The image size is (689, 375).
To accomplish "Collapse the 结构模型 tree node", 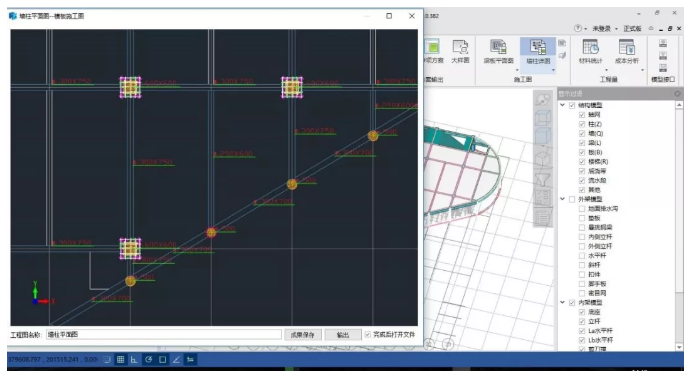I will [x=562, y=105].
